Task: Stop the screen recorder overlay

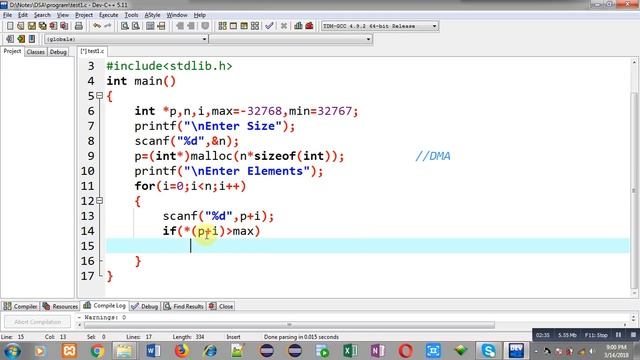Action: pyautogui.click(x=633, y=335)
